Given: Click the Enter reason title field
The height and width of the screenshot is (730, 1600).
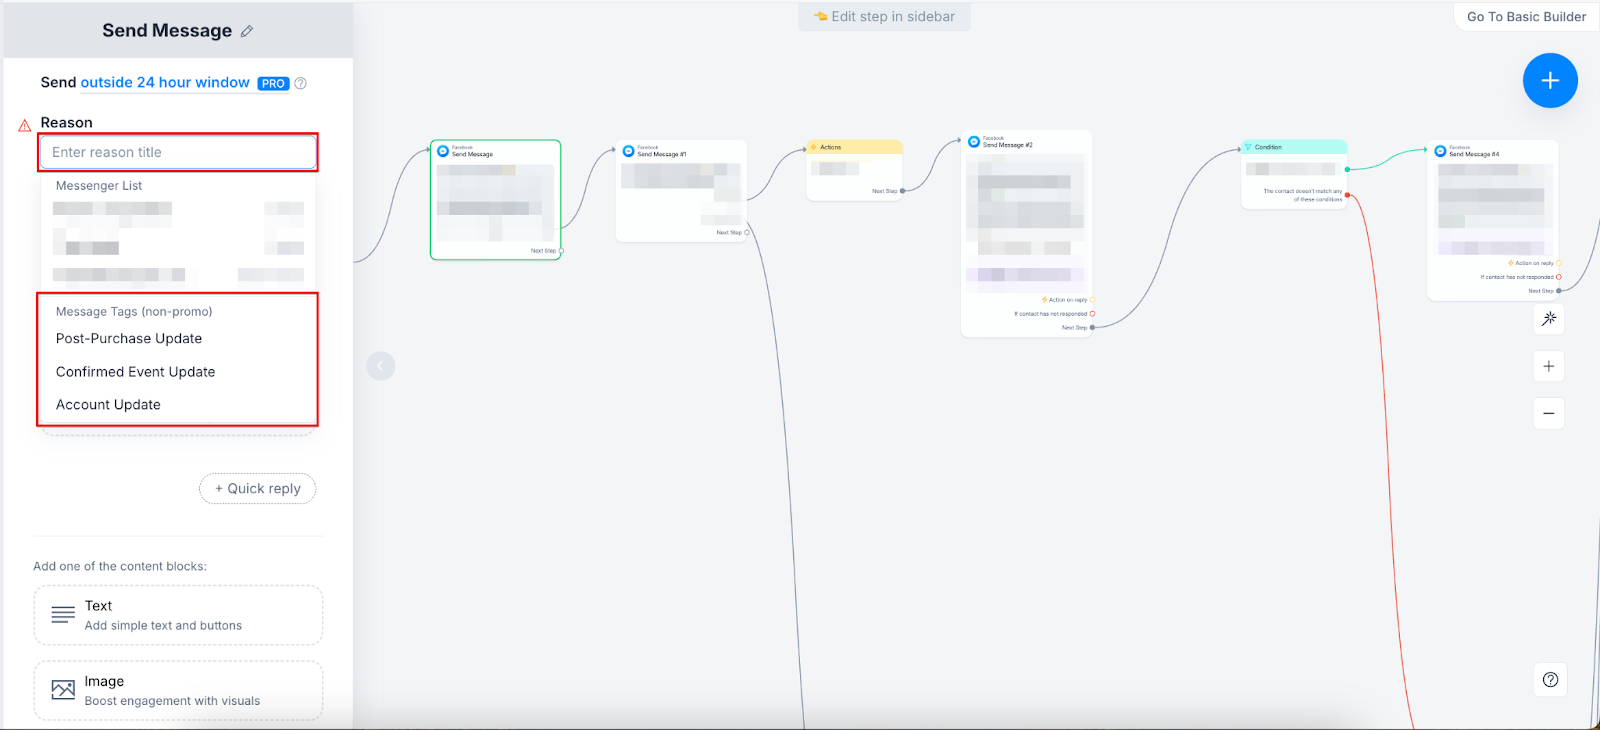Looking at the screenshot, I should tap(178, 152).
